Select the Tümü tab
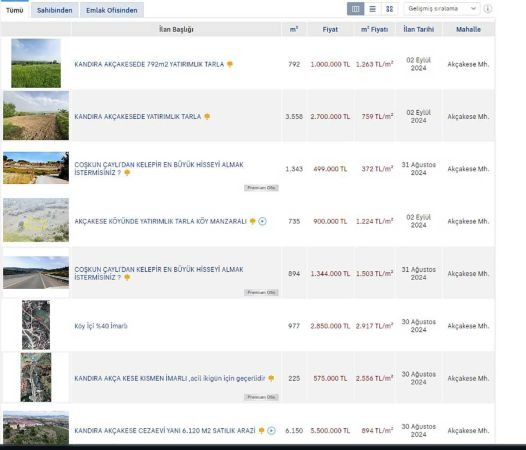 click(15, 10)
